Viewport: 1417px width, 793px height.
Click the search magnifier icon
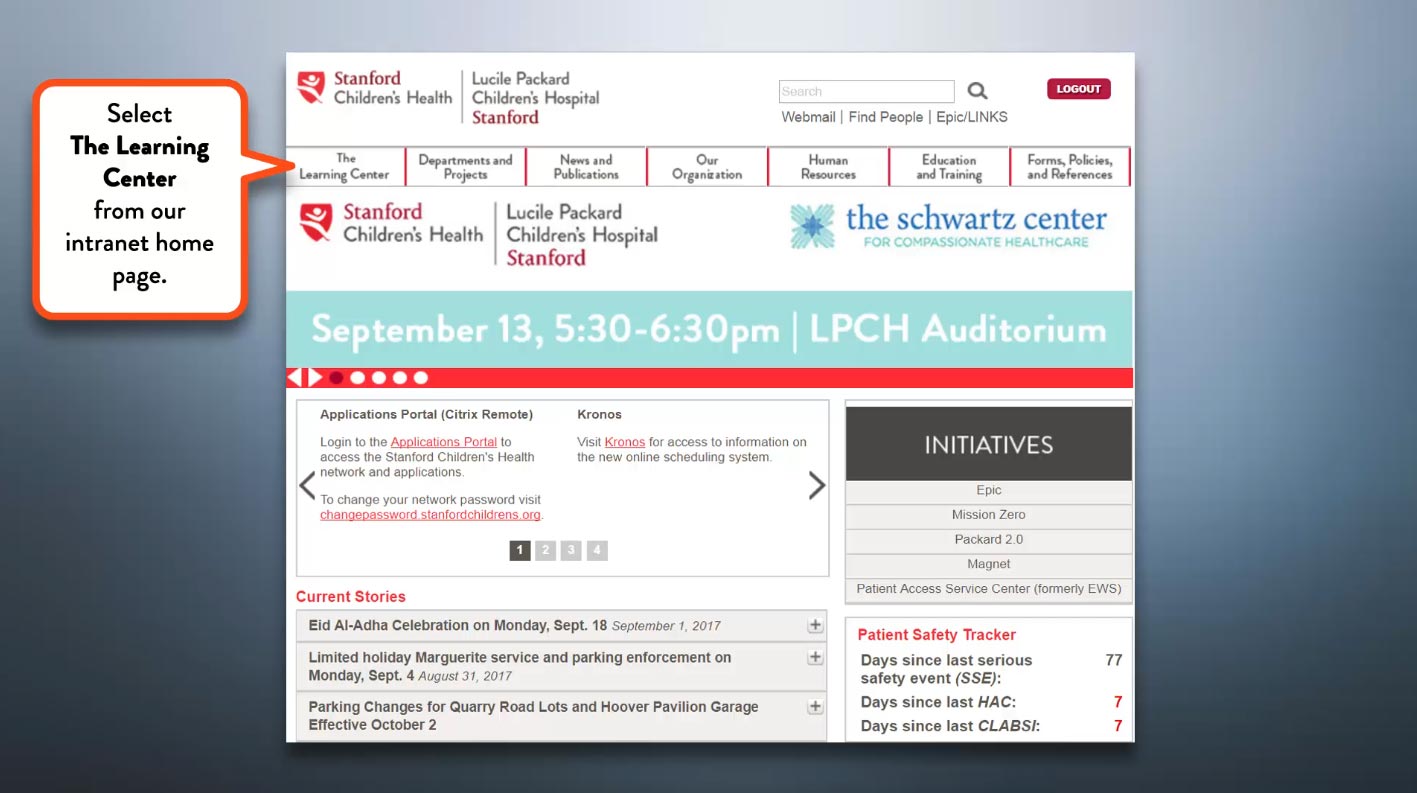click(x=977, y=91)
